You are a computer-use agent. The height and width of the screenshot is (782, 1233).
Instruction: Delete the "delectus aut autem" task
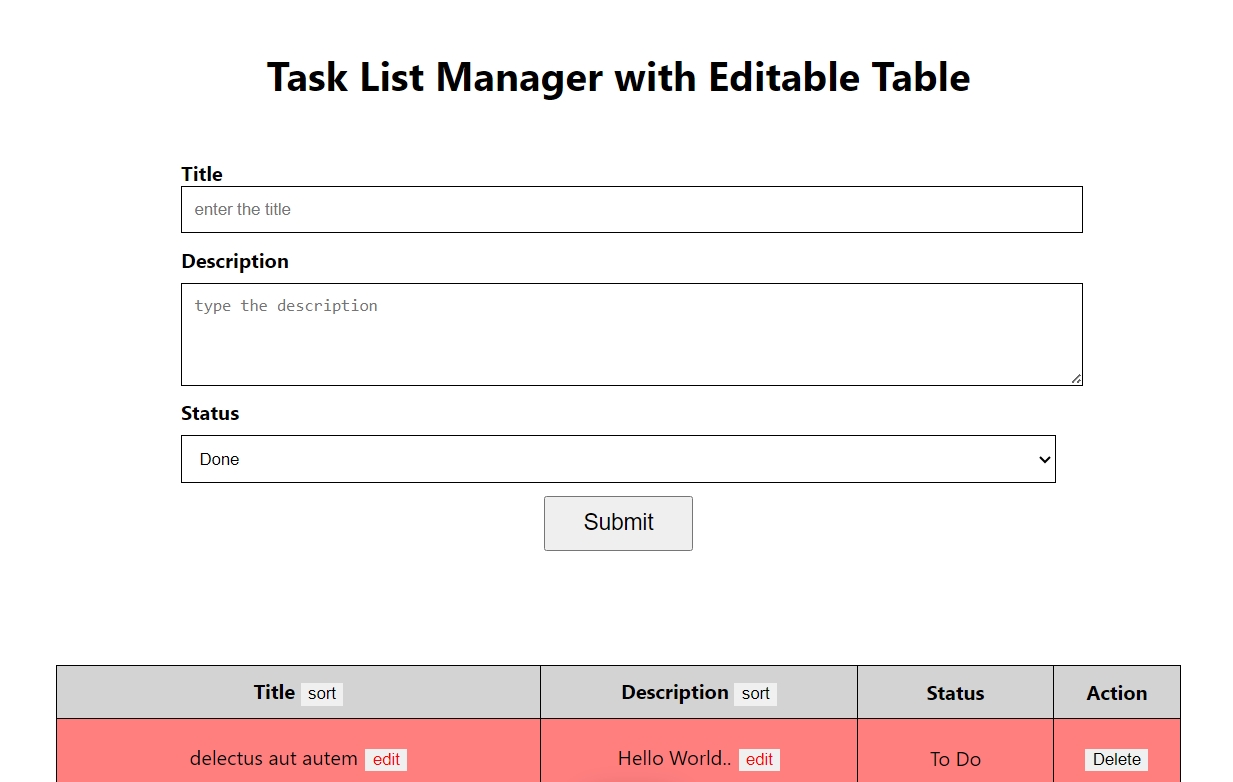click(x=1116, y=760)
